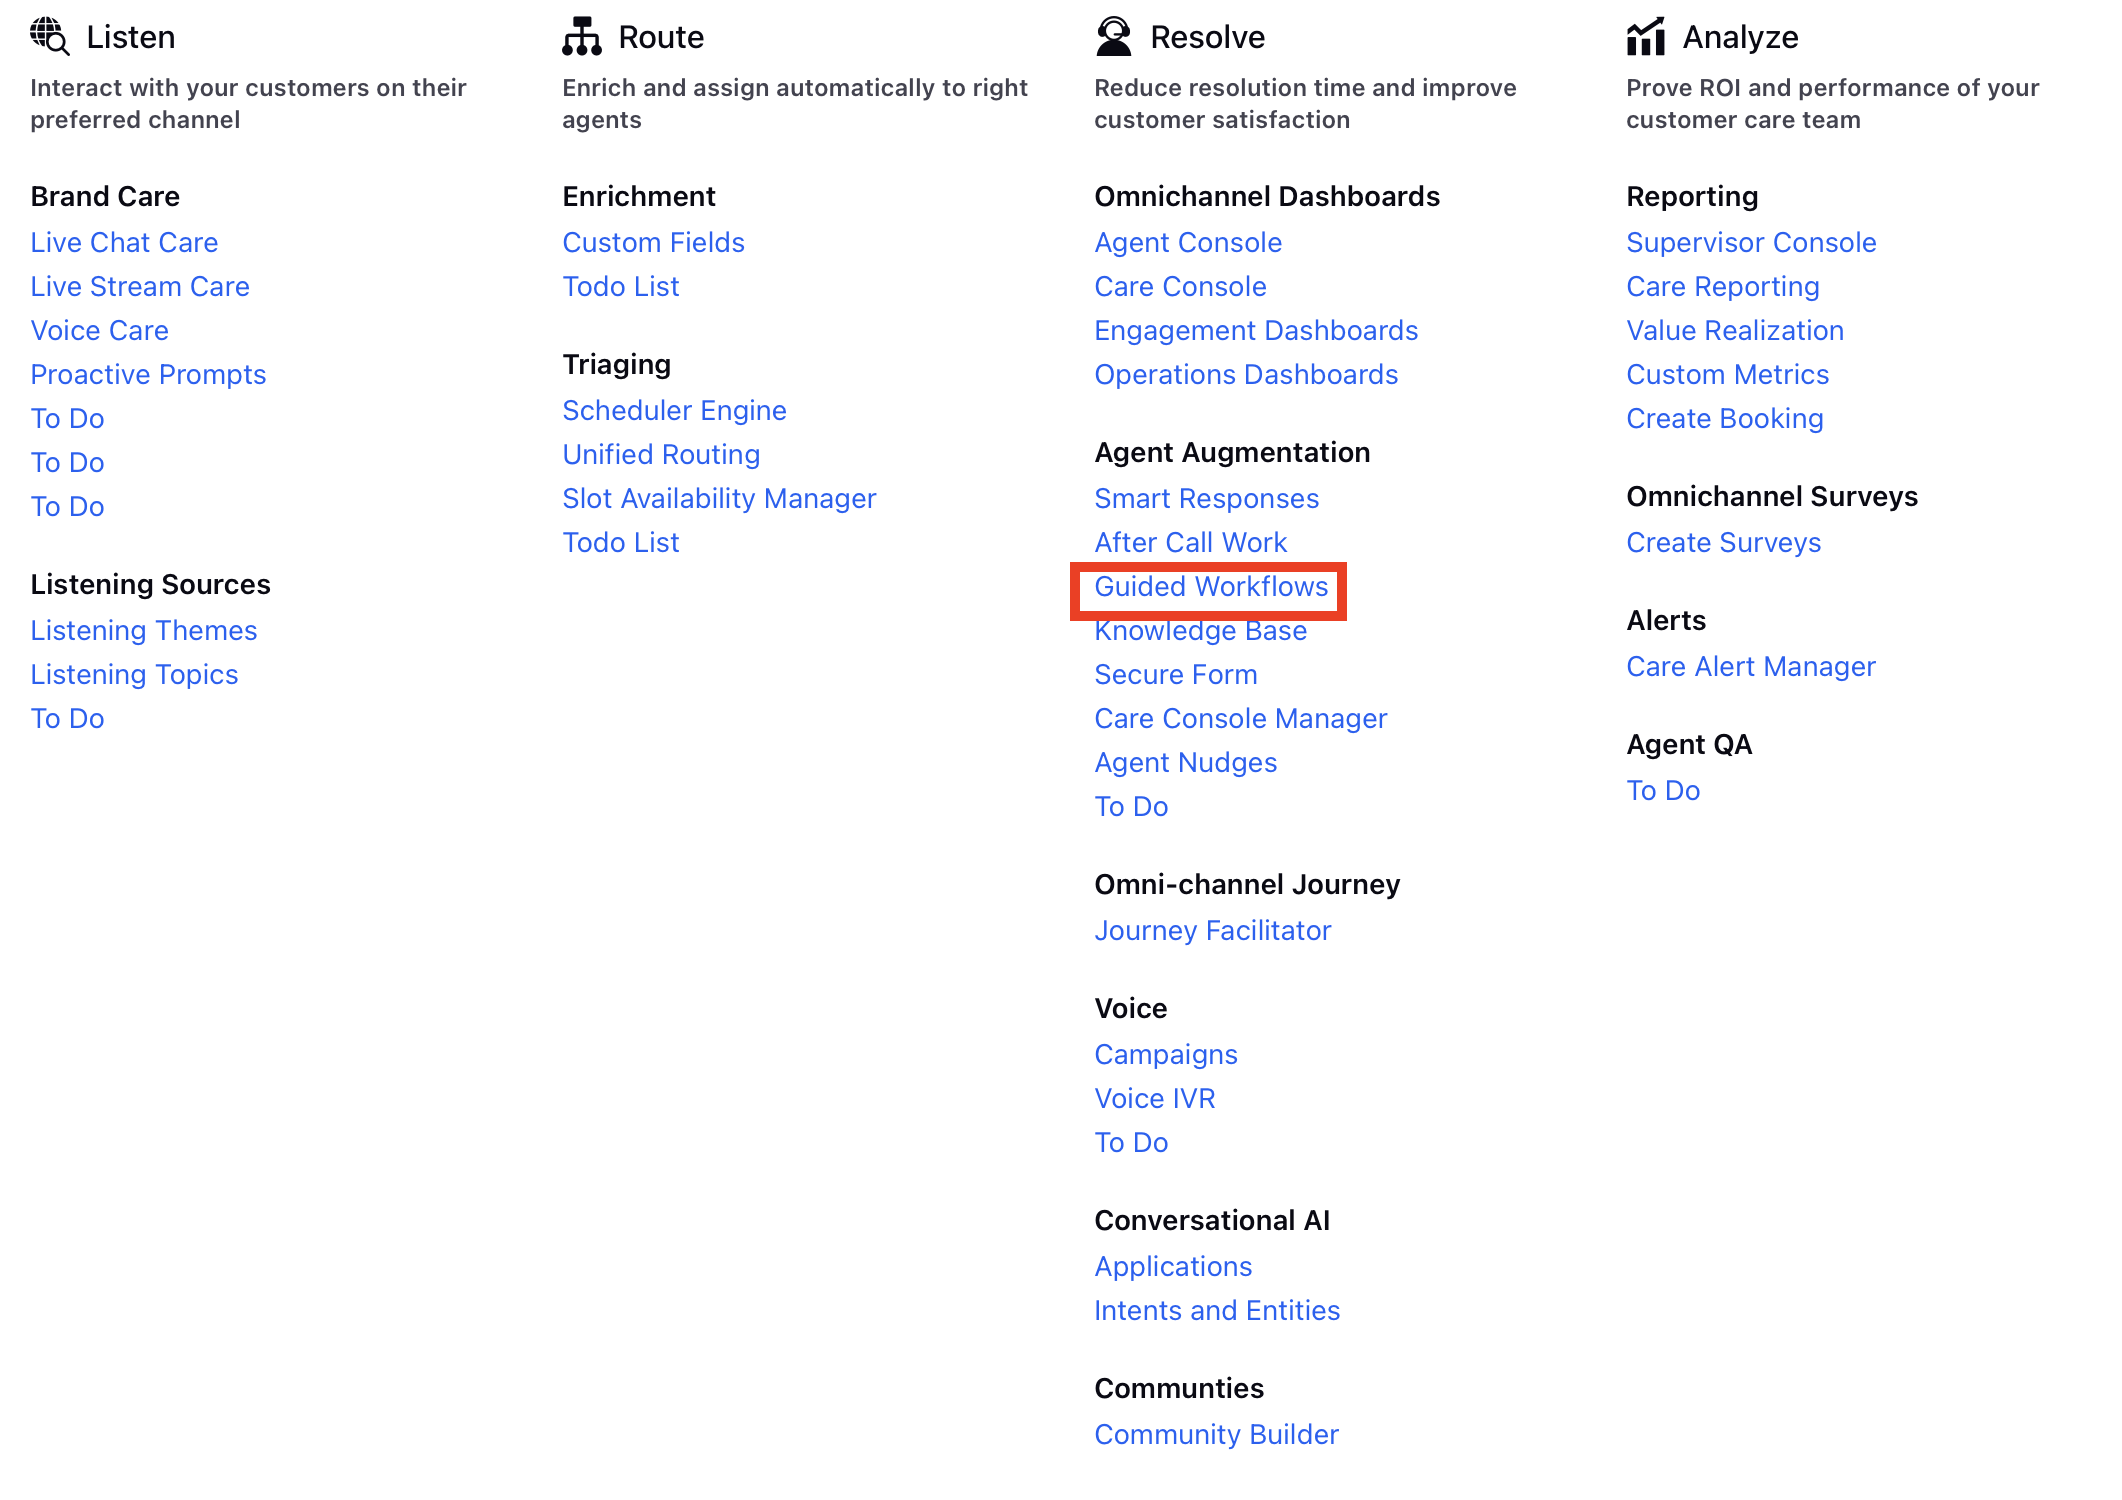Screen dimensions: 2122x1500
Task: Open Journey Facilitator
Action: click(1213, 931)
